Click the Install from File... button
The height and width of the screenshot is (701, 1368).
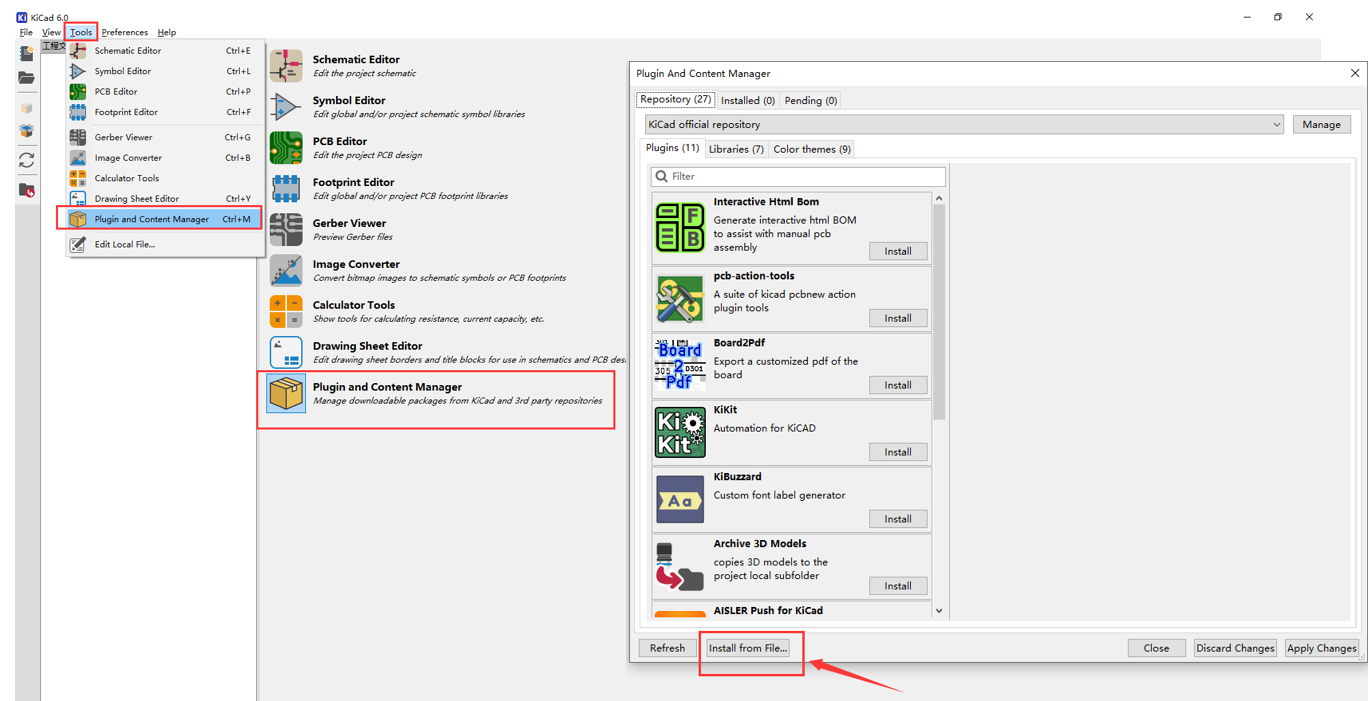point(748,648)
